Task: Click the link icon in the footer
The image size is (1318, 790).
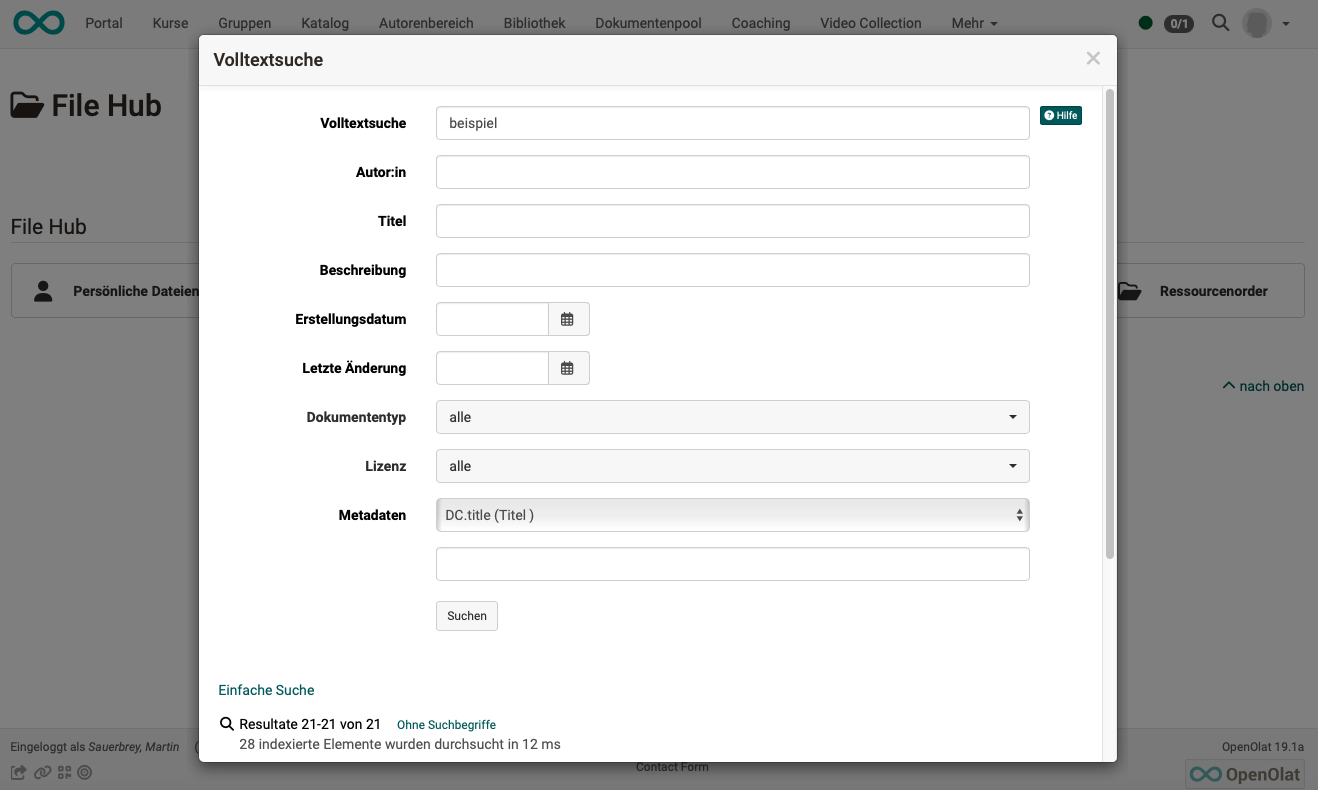Action: [42, 772]
